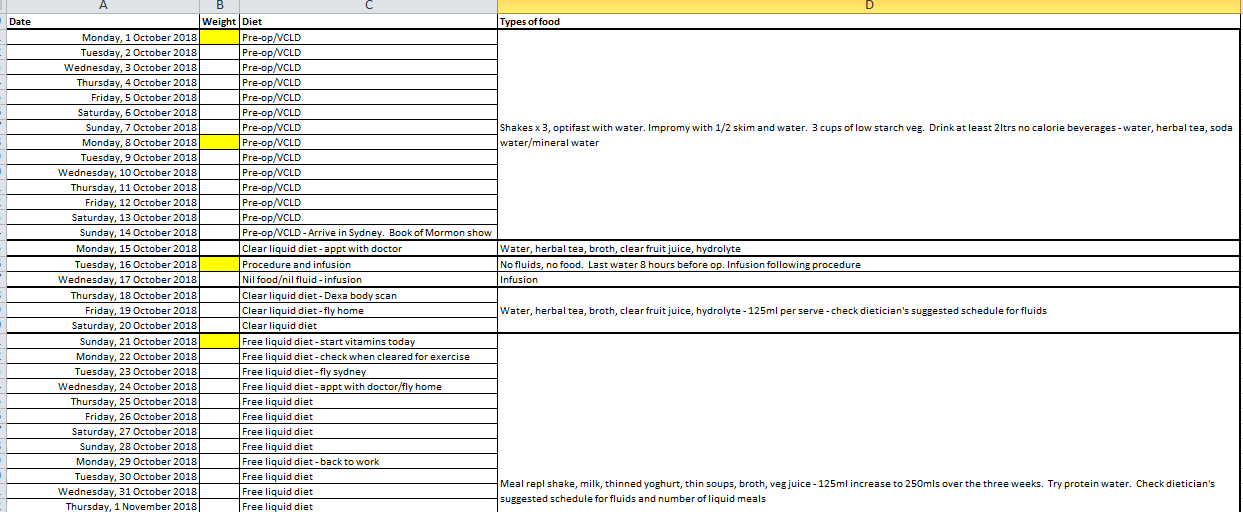Select the Nil food/nil fluid - infusion cell

tap(368, 279)
